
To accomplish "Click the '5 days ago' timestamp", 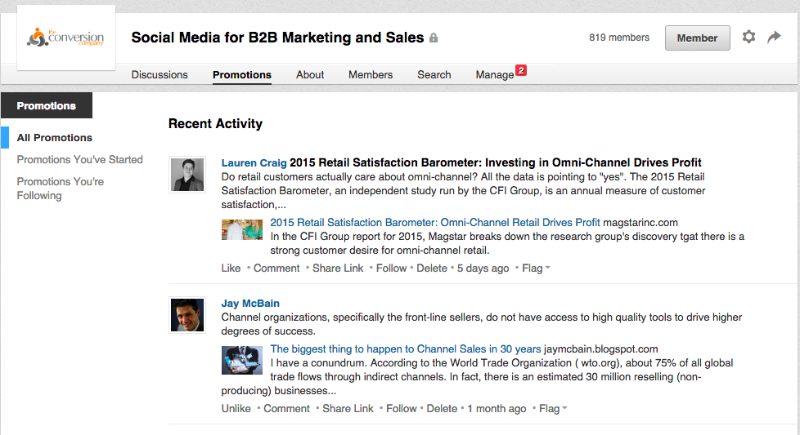I will click(483, 268).
